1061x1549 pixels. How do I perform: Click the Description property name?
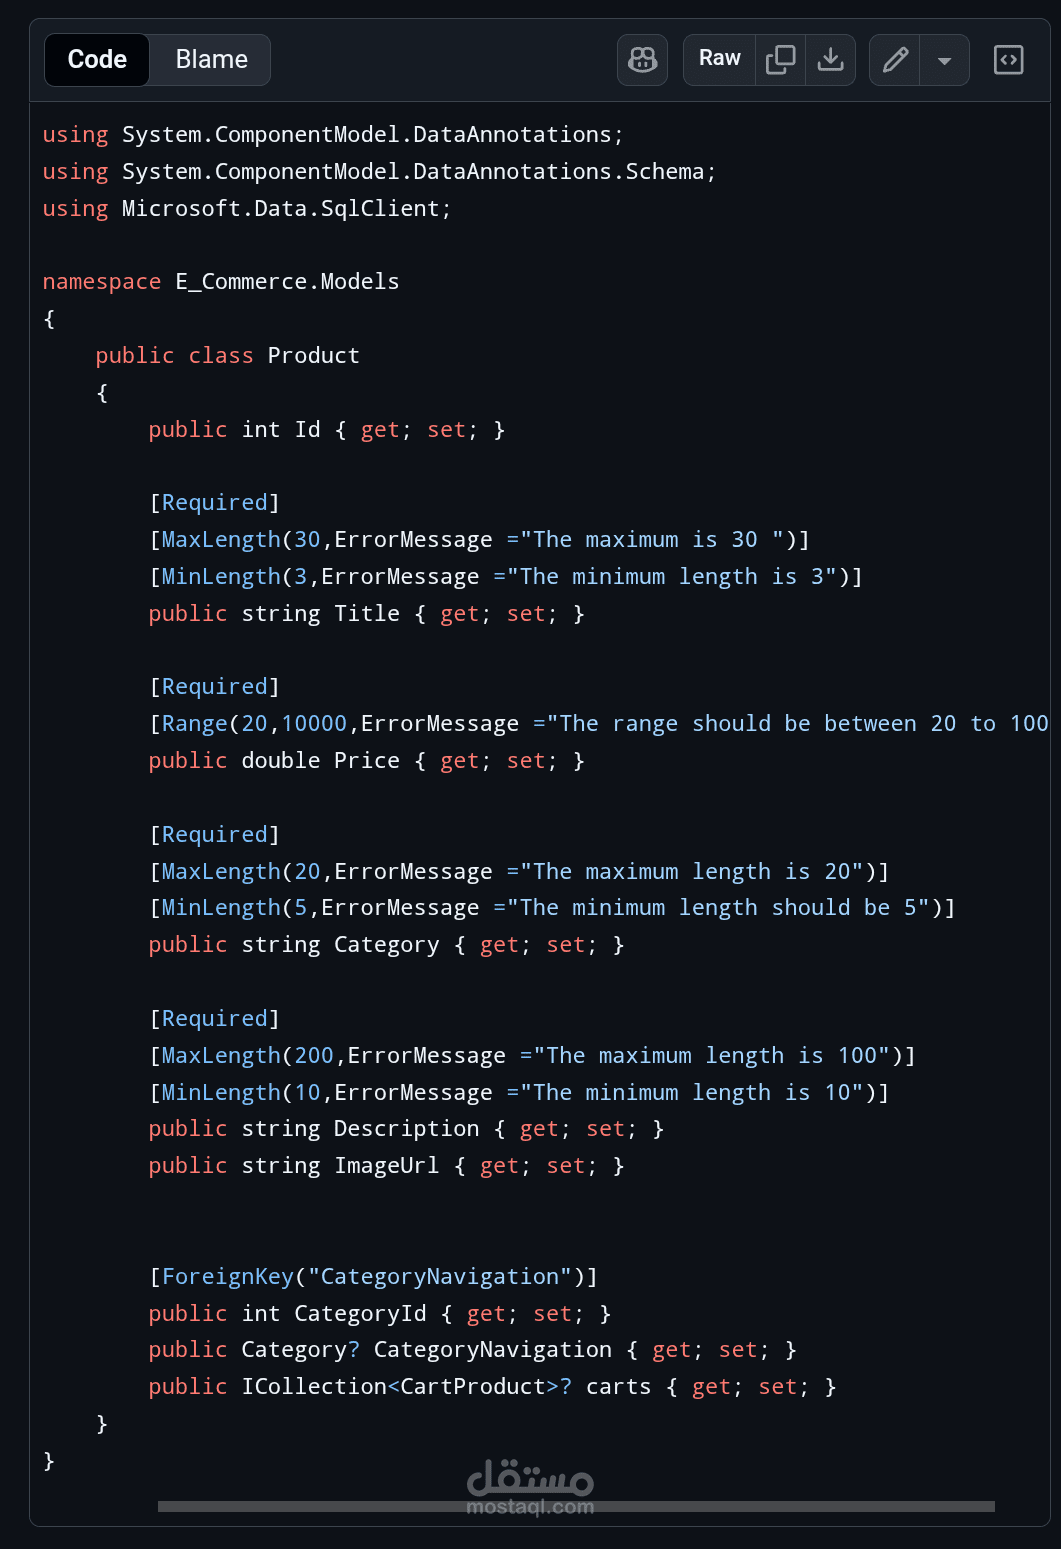point(406,1129)
